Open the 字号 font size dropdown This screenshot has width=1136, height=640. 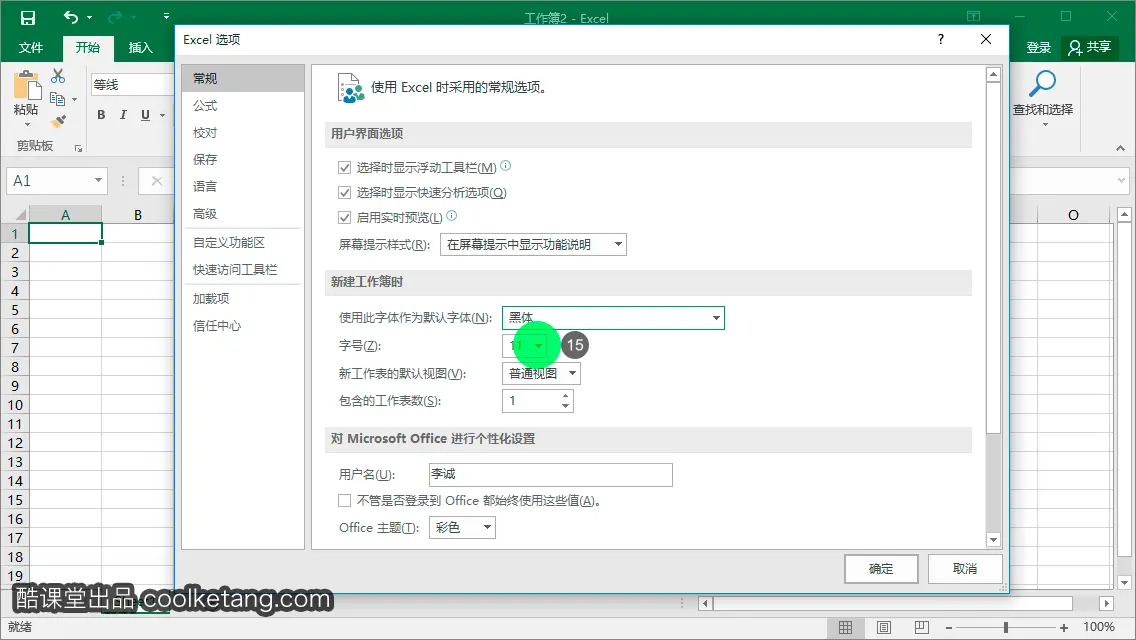[527, 346]
